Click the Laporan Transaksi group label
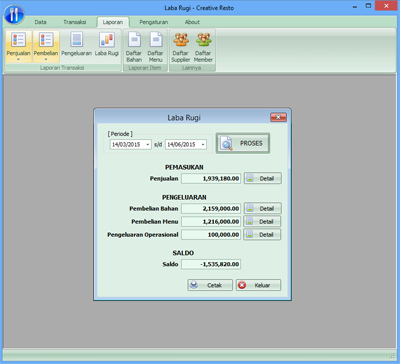The image size is (400, 364). coord(62,68)
